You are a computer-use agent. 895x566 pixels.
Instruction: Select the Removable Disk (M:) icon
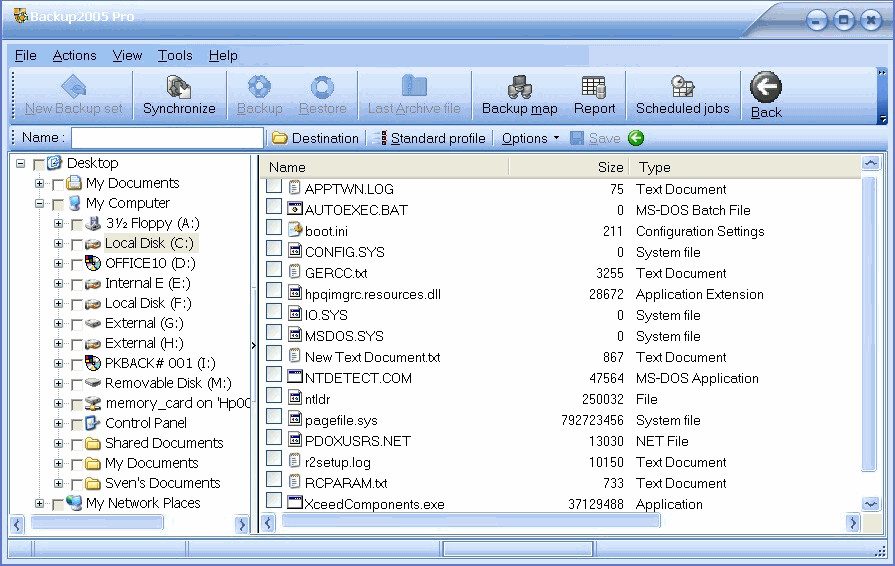tap(93, 383)
